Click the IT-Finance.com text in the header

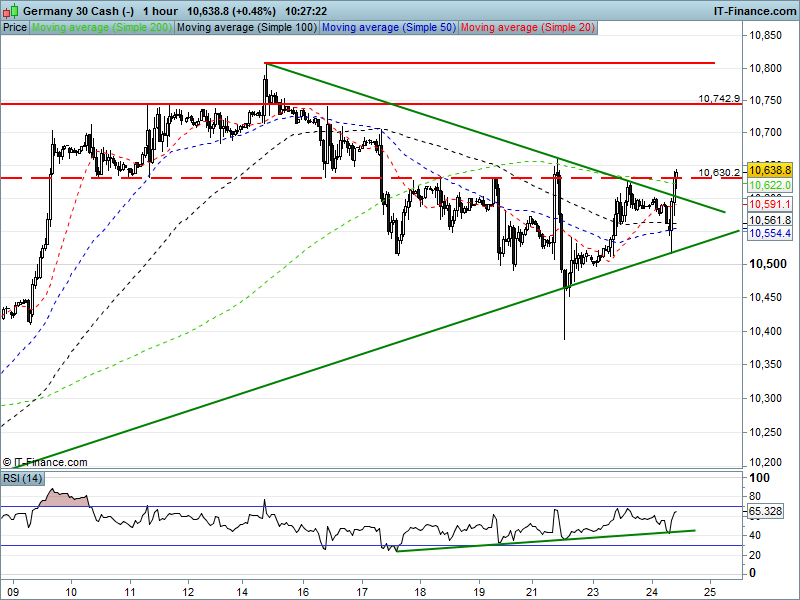pyautogui.click(x=755, y=11)
